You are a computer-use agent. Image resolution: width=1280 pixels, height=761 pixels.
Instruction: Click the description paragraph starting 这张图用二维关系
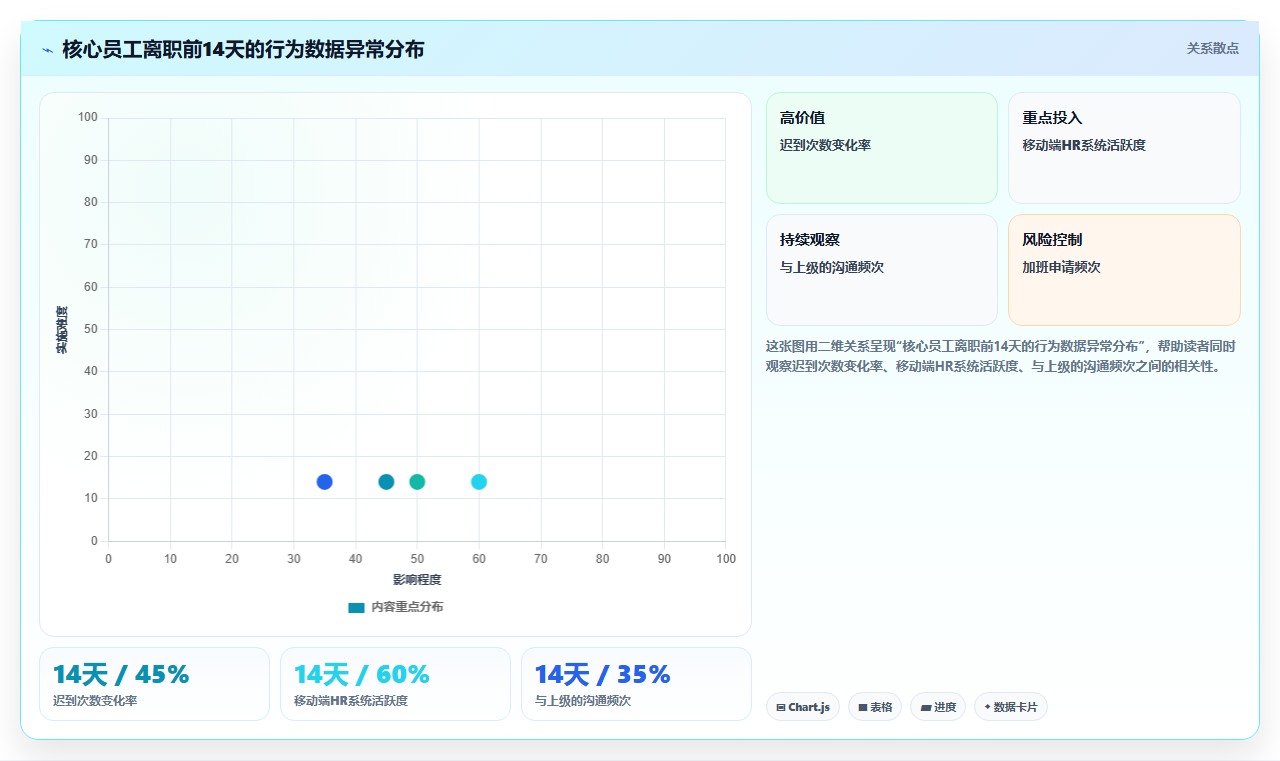(1001, 356)
